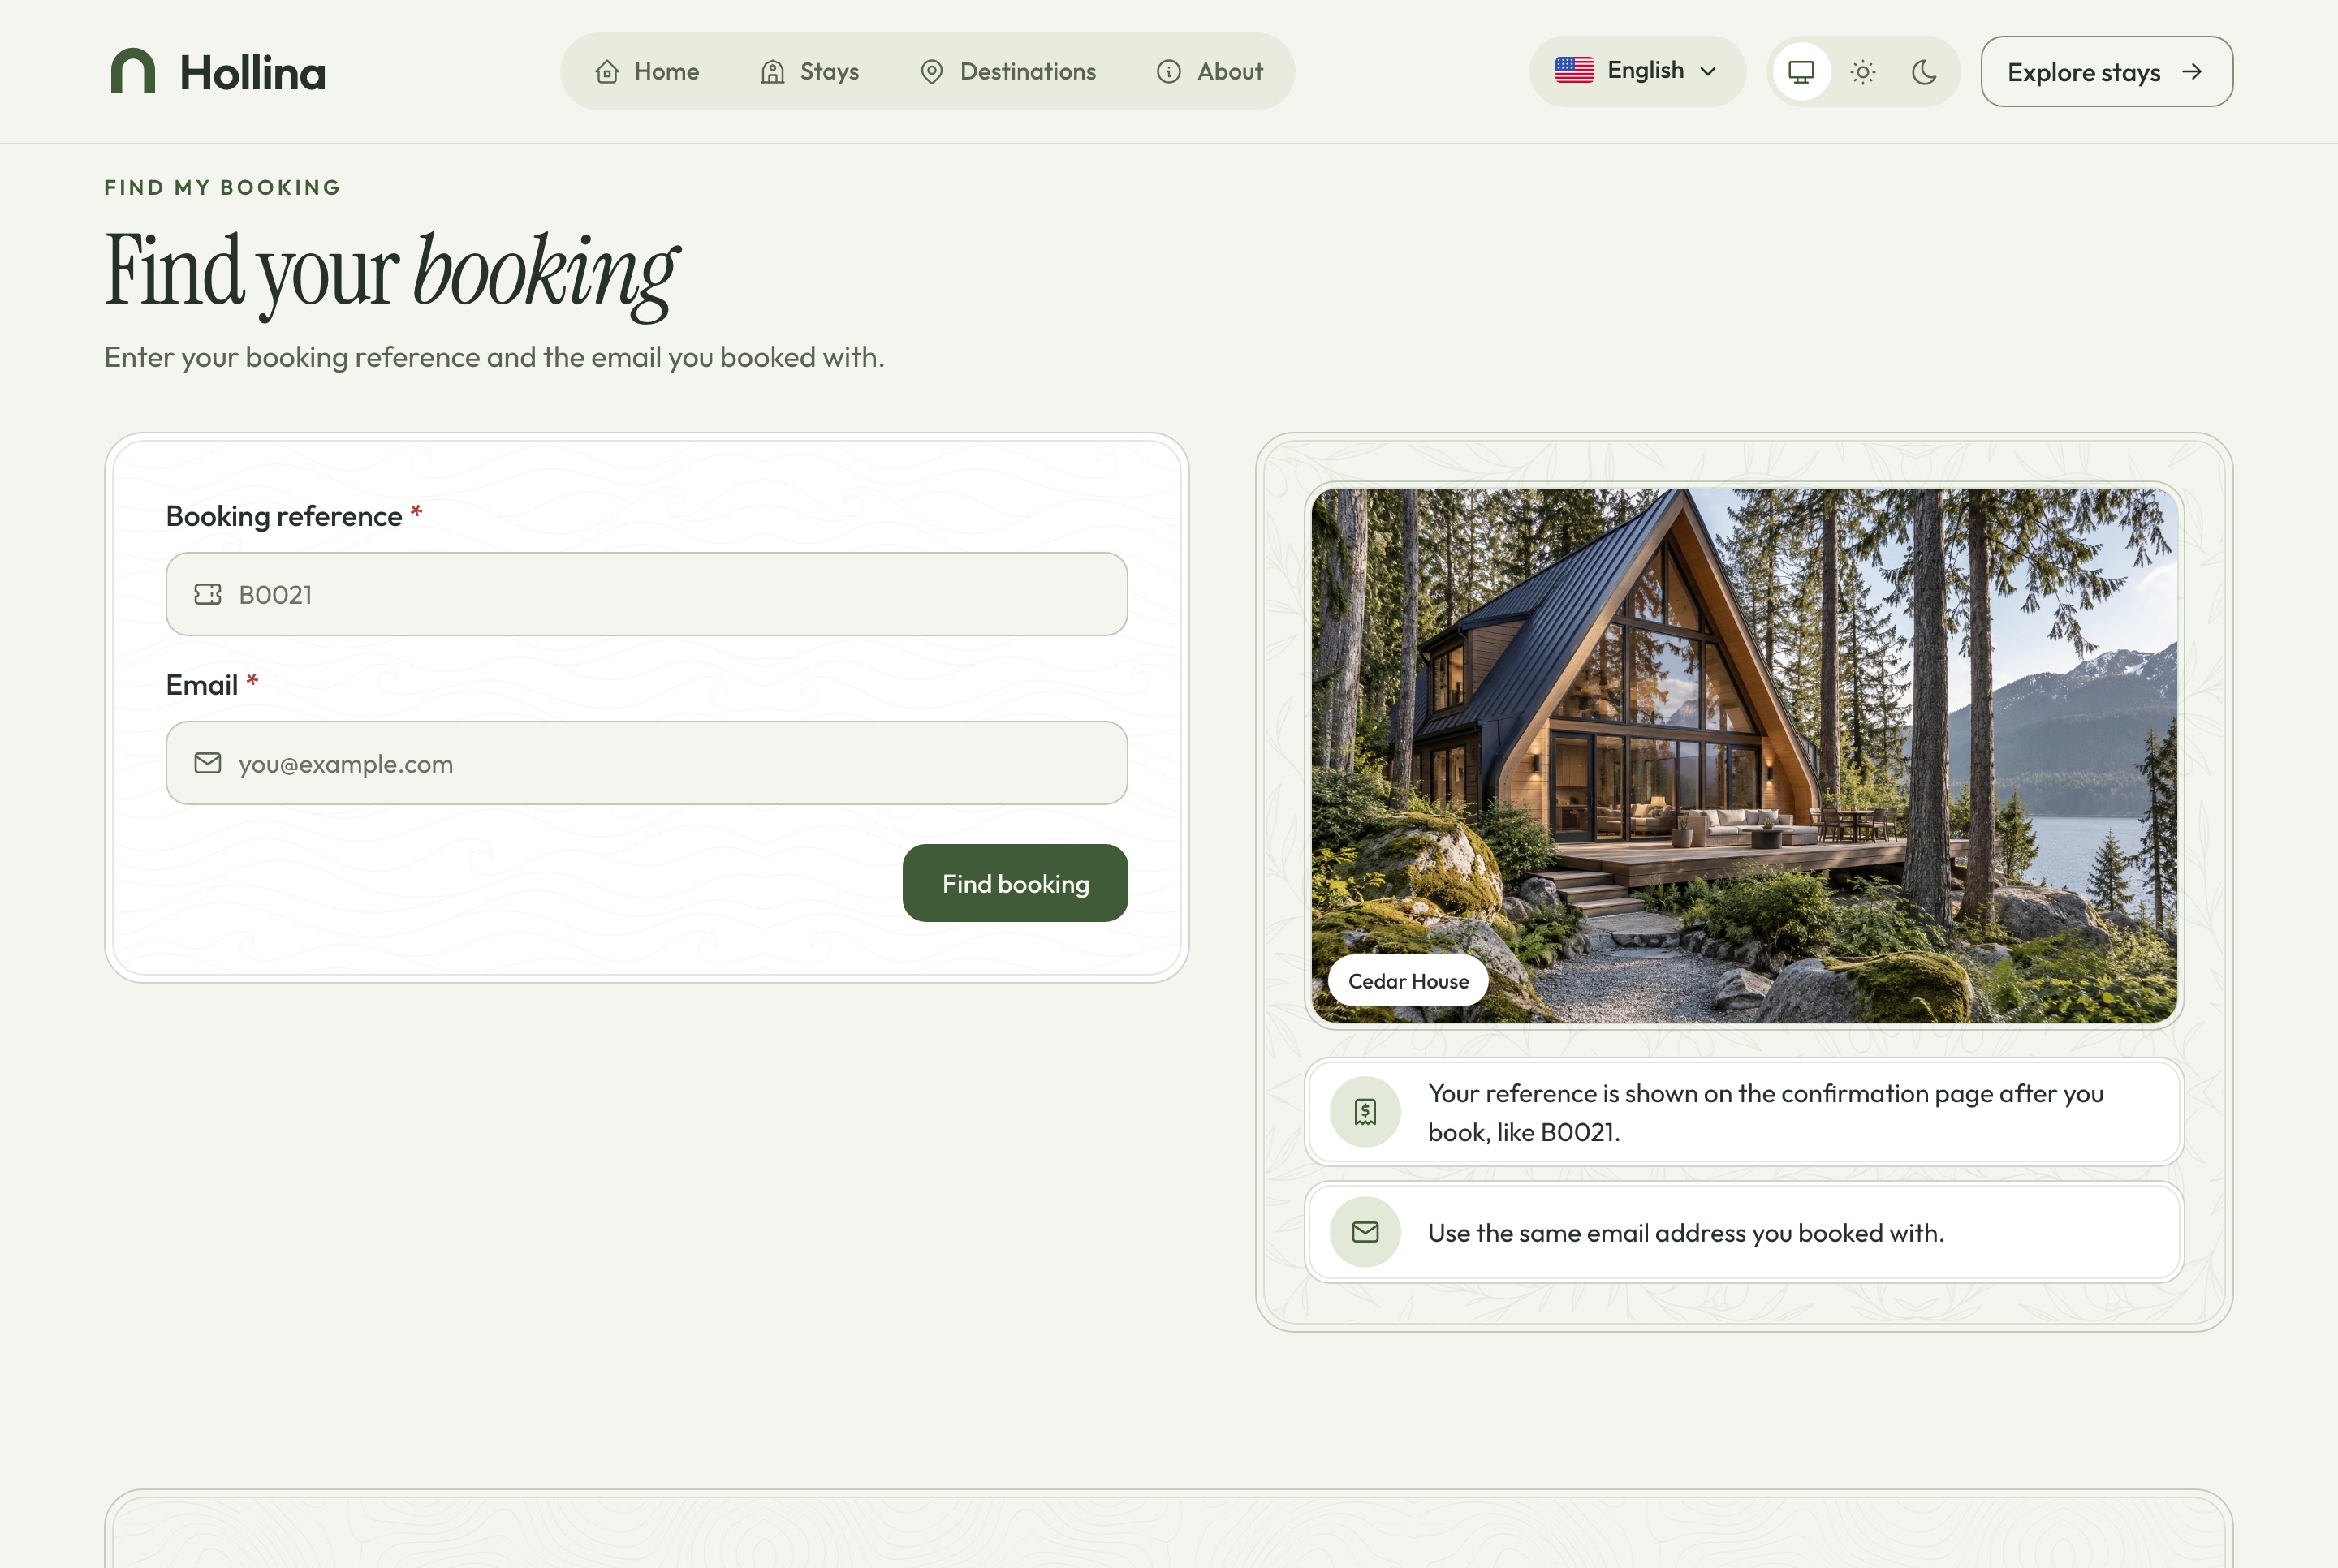Click the envelope icon in Email field
Screen dimensions: 2338x1568
coord(208,763)
